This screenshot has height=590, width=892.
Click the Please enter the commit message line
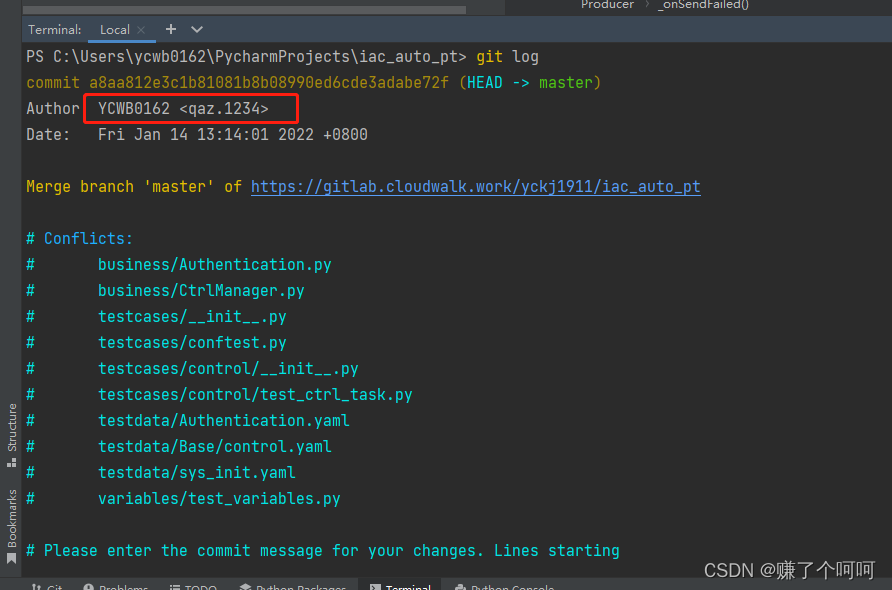[323, 551]
